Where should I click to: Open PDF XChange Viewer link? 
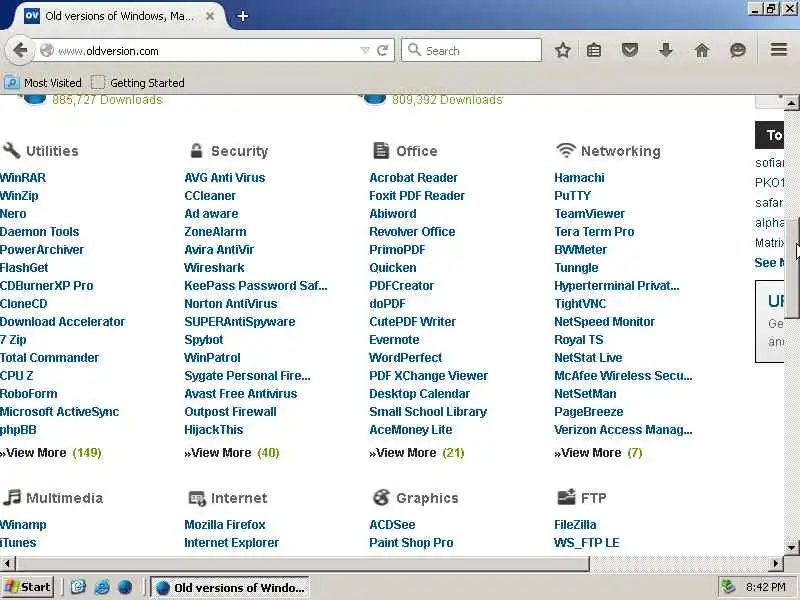click(x=429, y=376)
